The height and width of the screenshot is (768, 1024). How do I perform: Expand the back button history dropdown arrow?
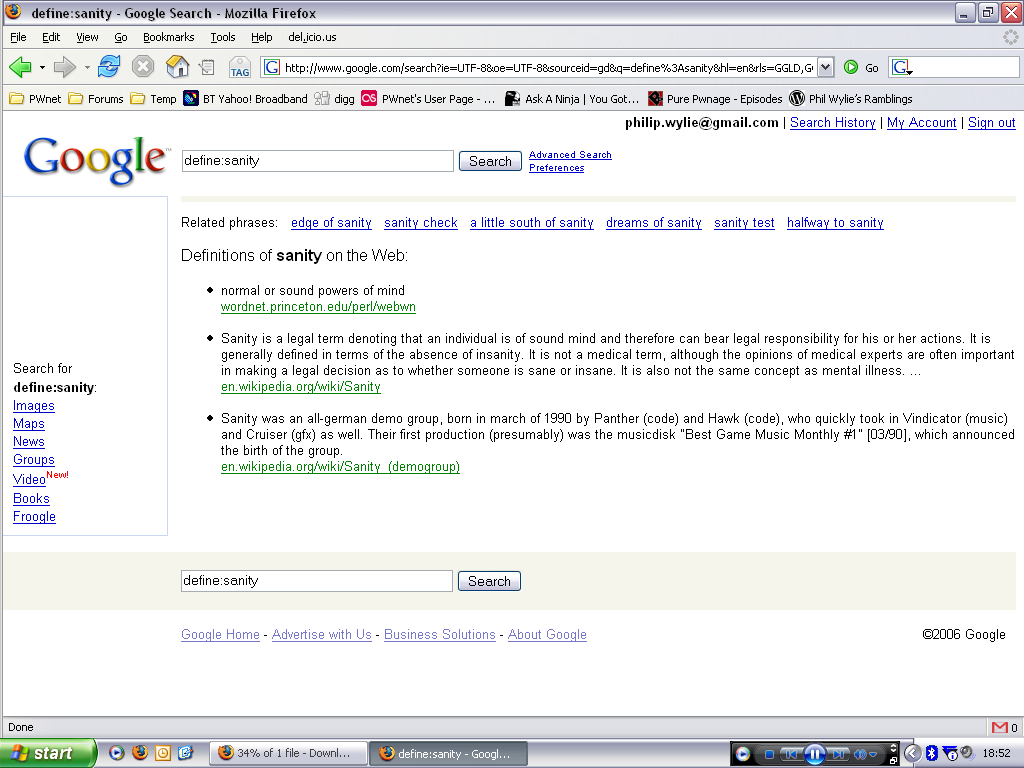click(42, 68)
